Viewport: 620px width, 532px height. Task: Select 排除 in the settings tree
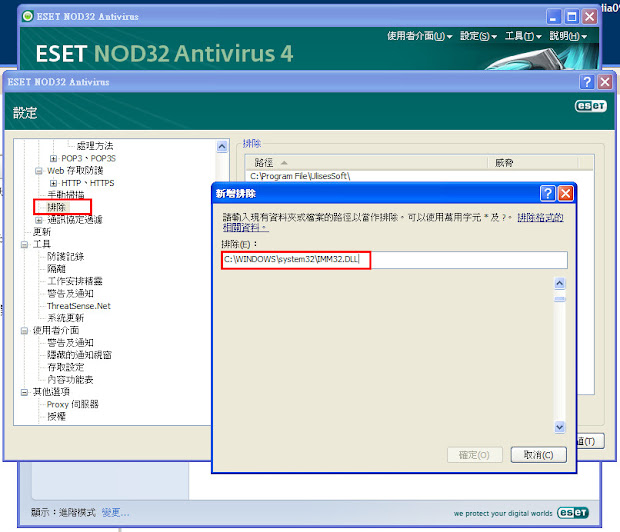click(x=57, y=207)
